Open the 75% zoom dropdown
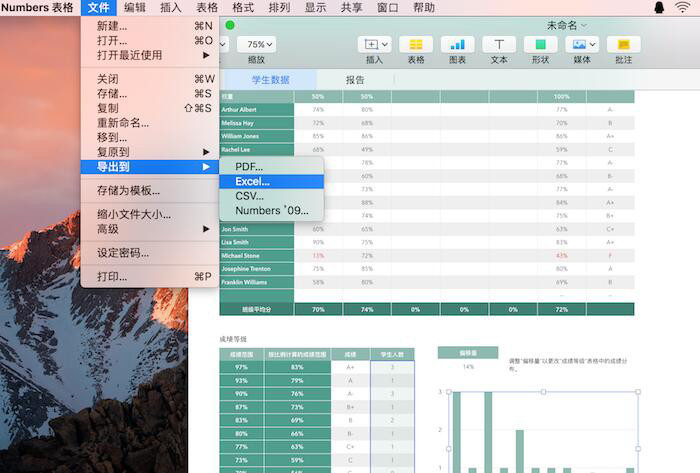The width and height of the screenshot is (700, 473). pos(256,44)
